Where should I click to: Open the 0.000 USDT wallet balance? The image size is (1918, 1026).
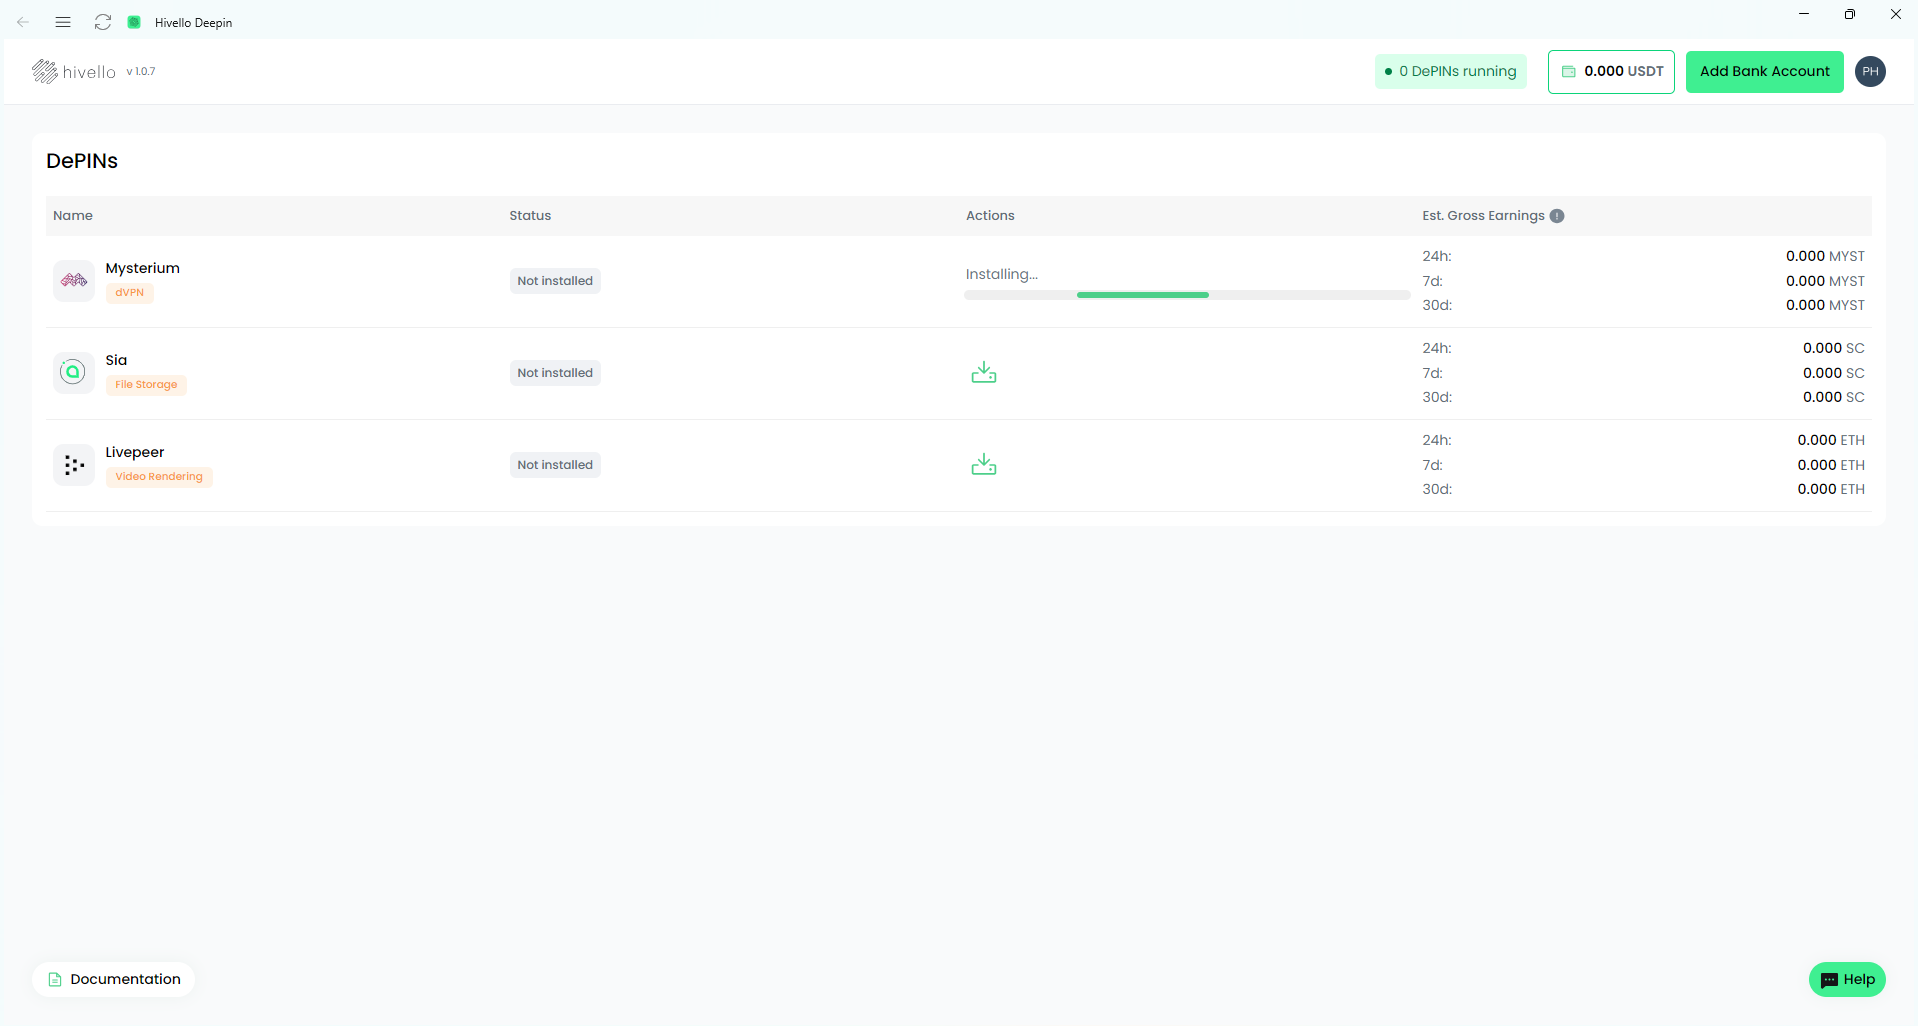[1611, 72]
